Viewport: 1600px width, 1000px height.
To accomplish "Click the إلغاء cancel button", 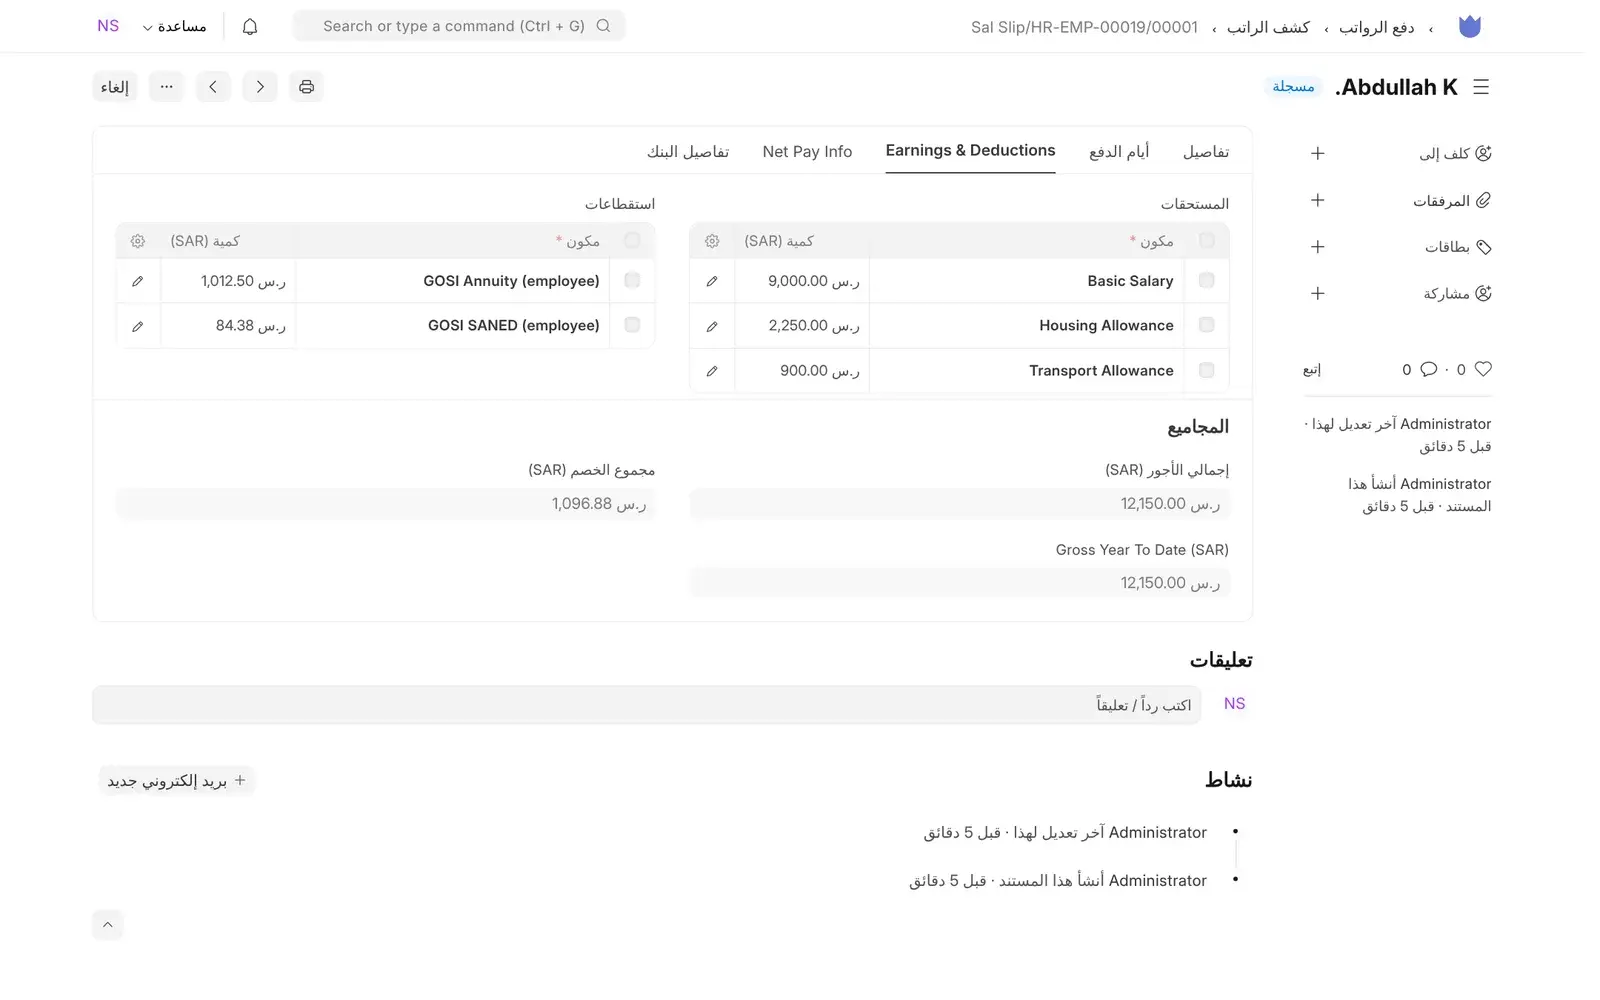I will tap(115, 87).
